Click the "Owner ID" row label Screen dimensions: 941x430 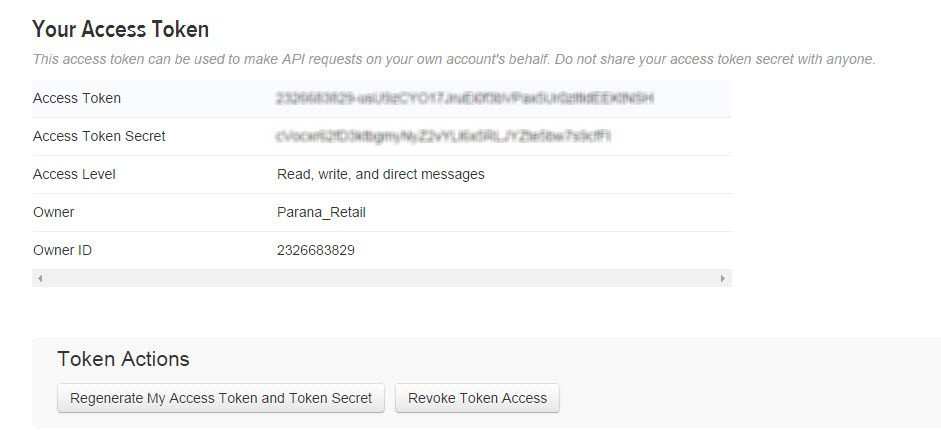click(x=62, y=250)
